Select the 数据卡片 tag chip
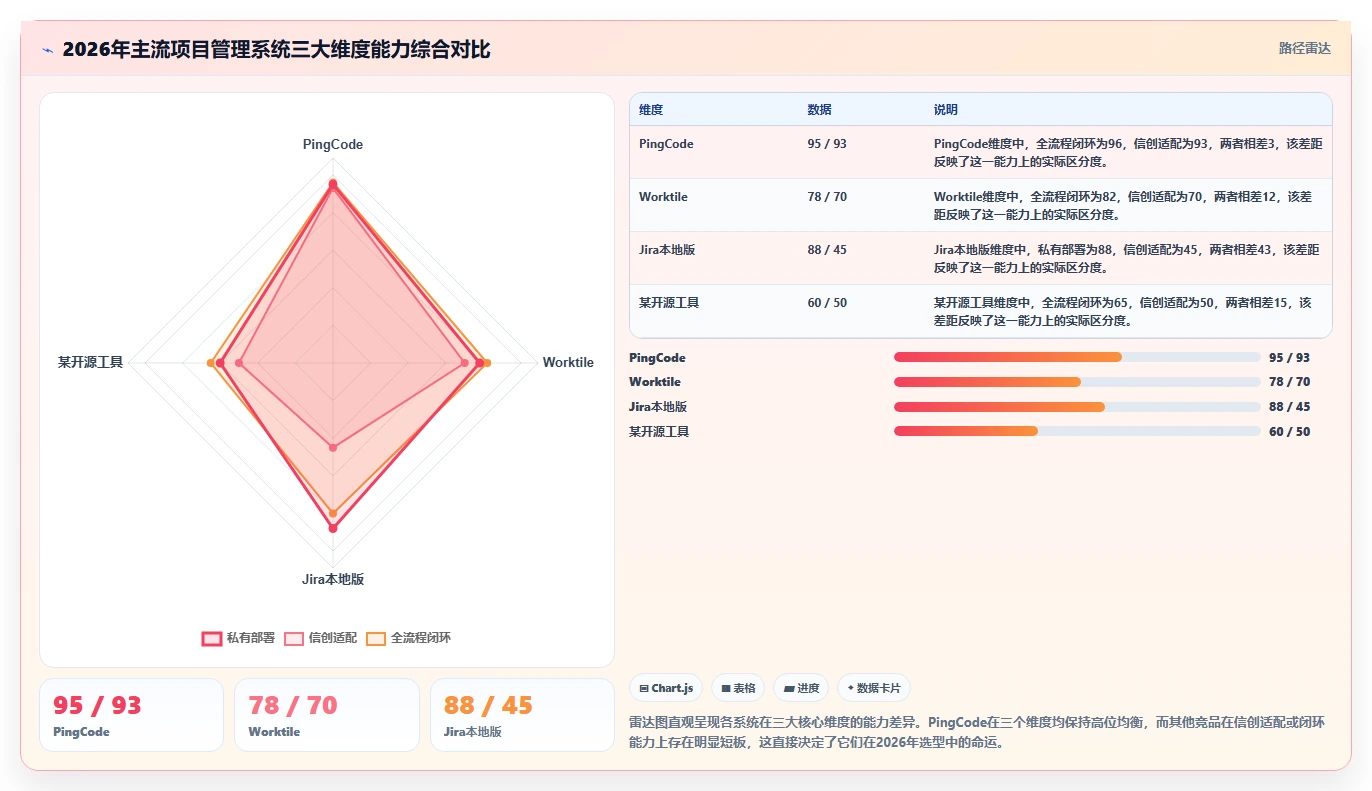1372x791 pixels. click(x=874, y=688)
